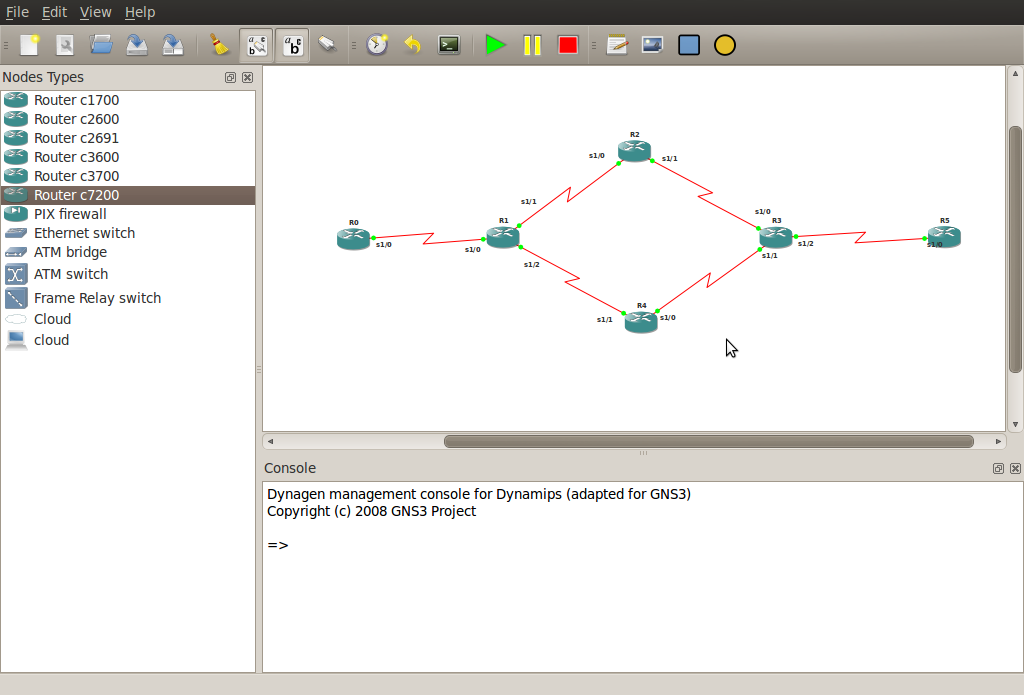Click canvas scroll-down arrow

pyautogui.click(x=1015, y=425)
